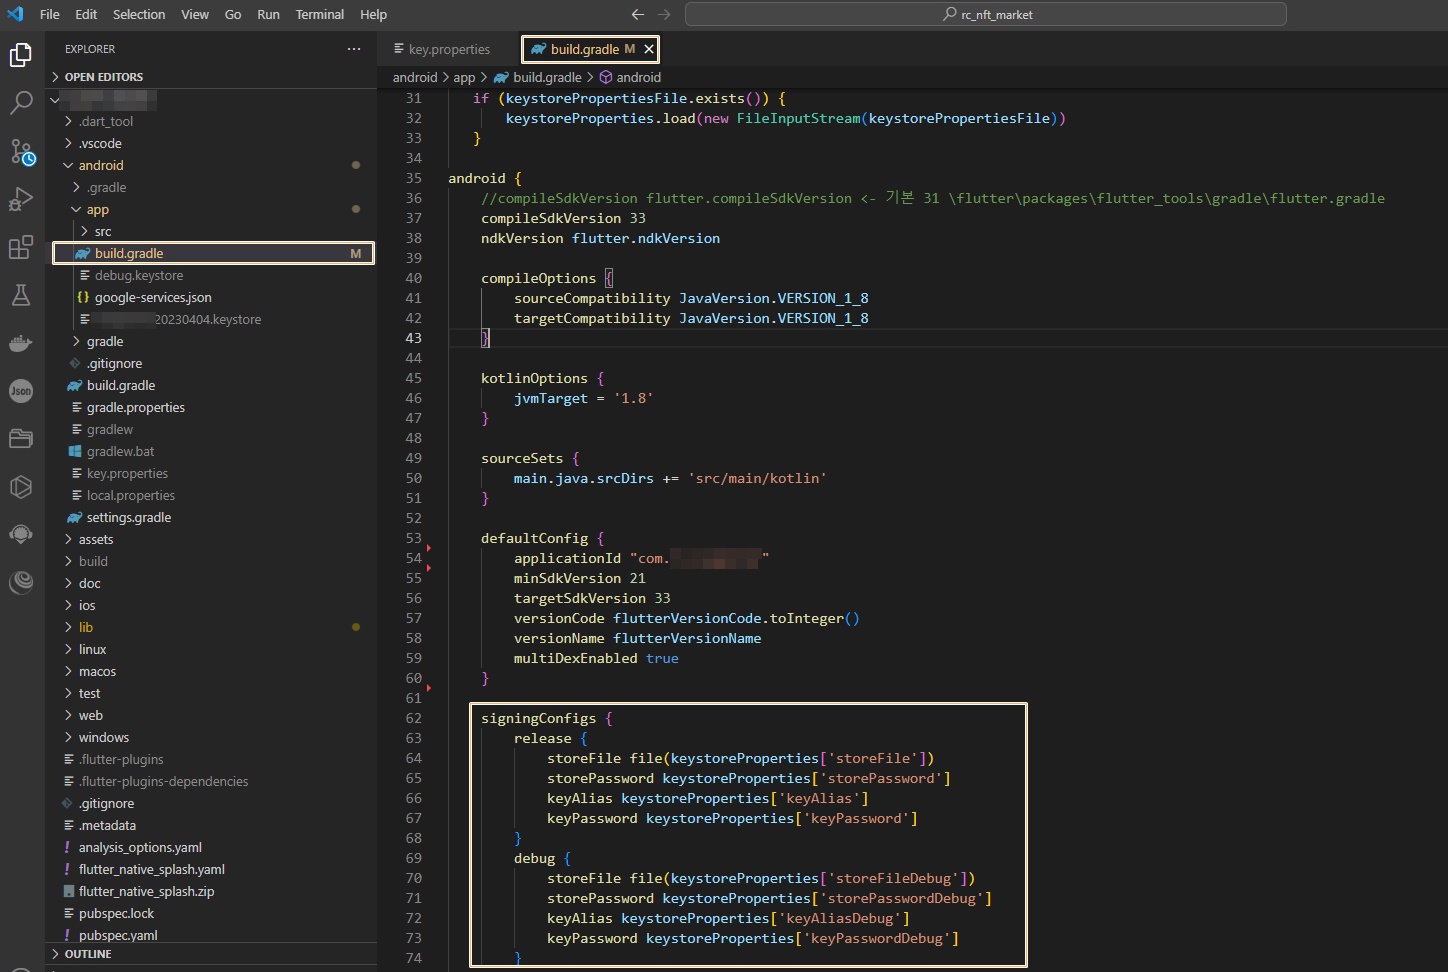Open the Explorer view in activity bar
1448x972 pixels.
[21, 55]
